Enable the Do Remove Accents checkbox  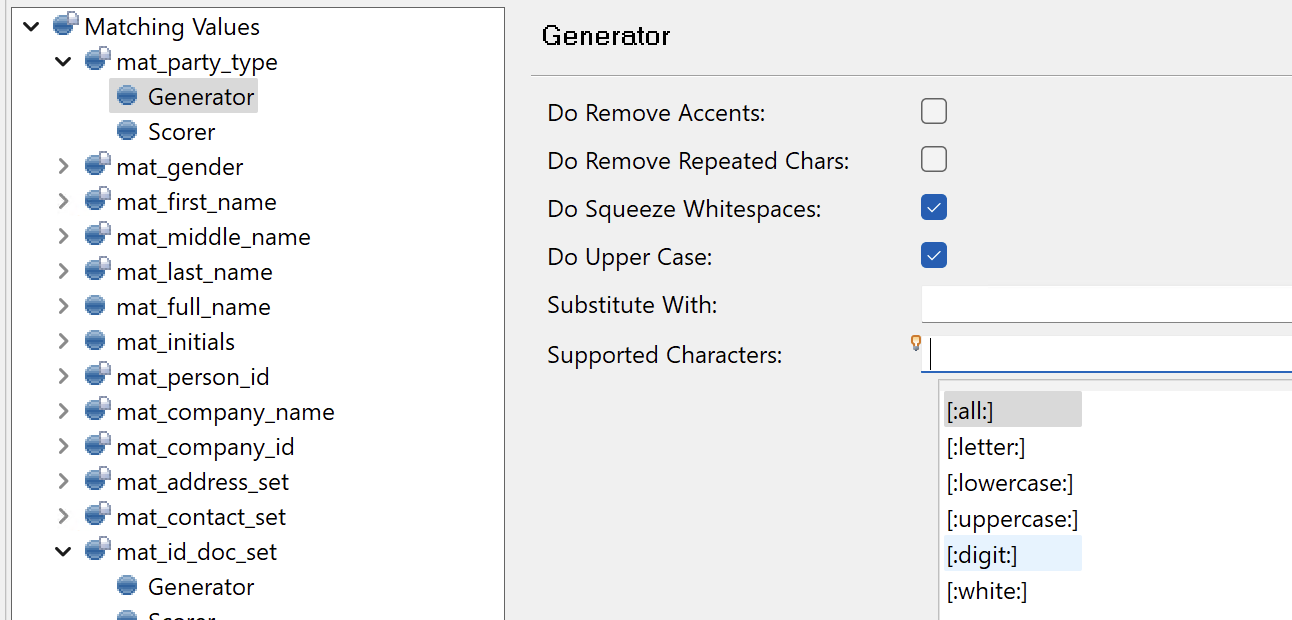point(933,111)
